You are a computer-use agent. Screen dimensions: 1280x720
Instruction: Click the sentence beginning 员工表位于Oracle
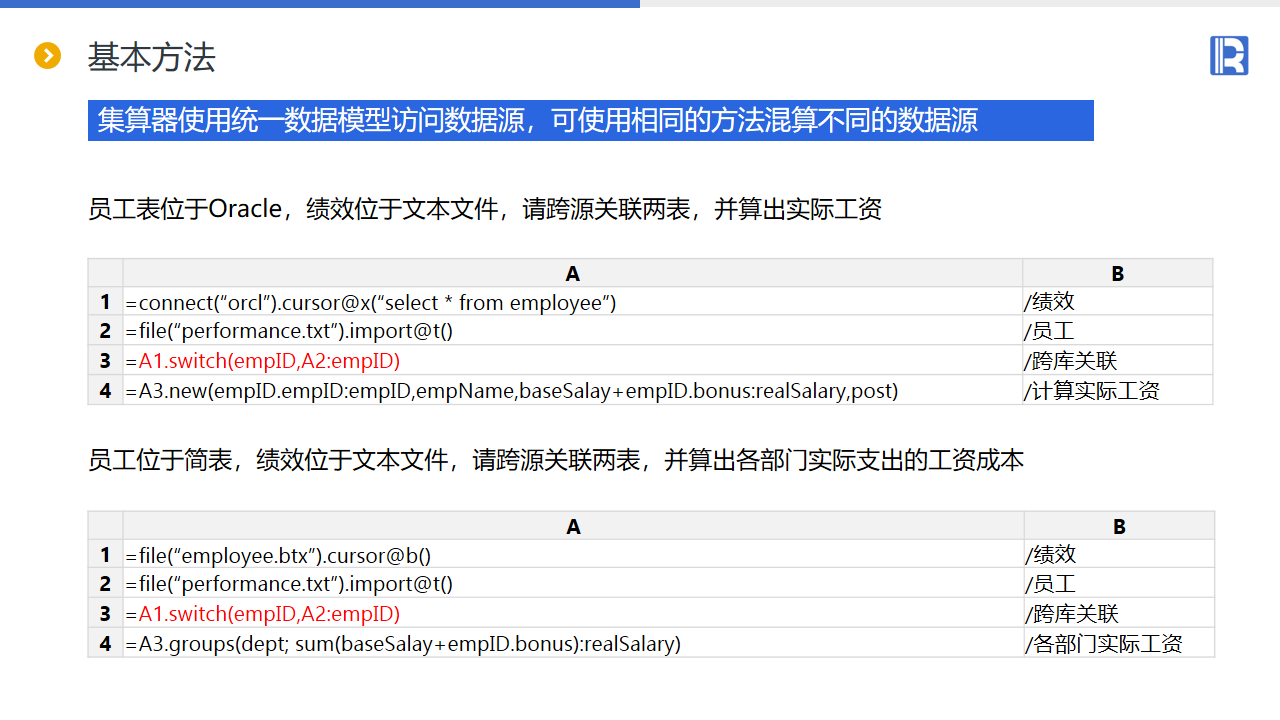485,209
